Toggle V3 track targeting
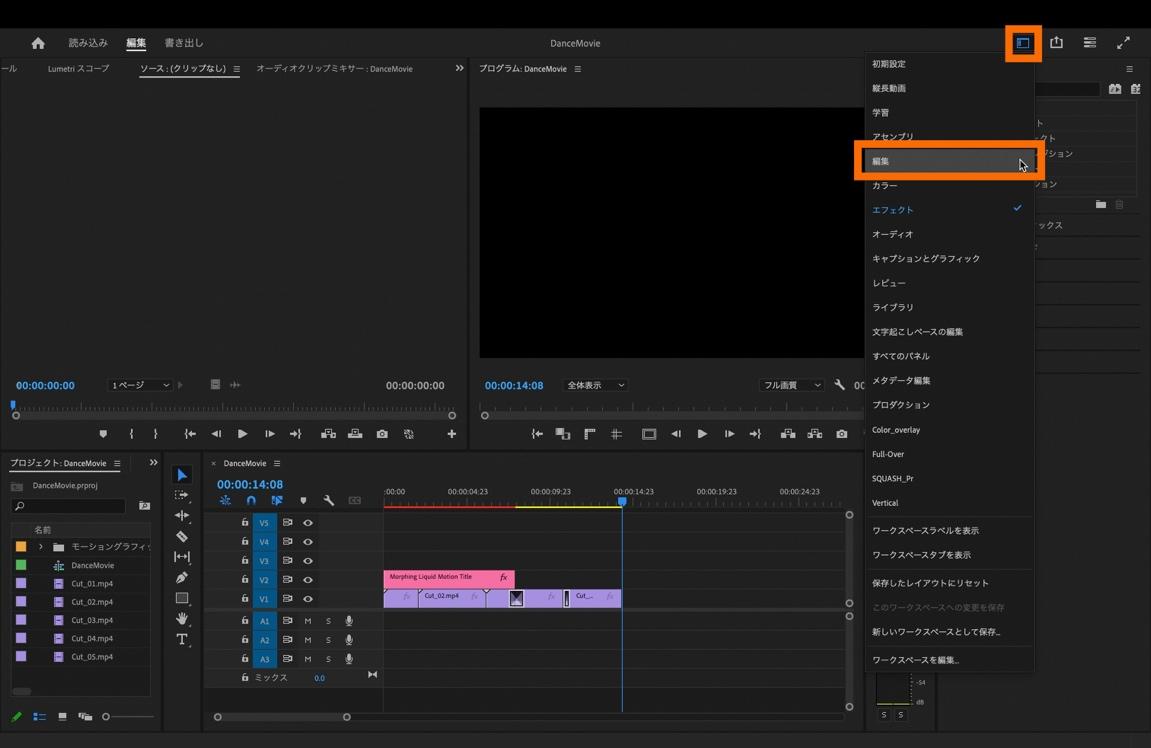 click(x=264, y=561)
